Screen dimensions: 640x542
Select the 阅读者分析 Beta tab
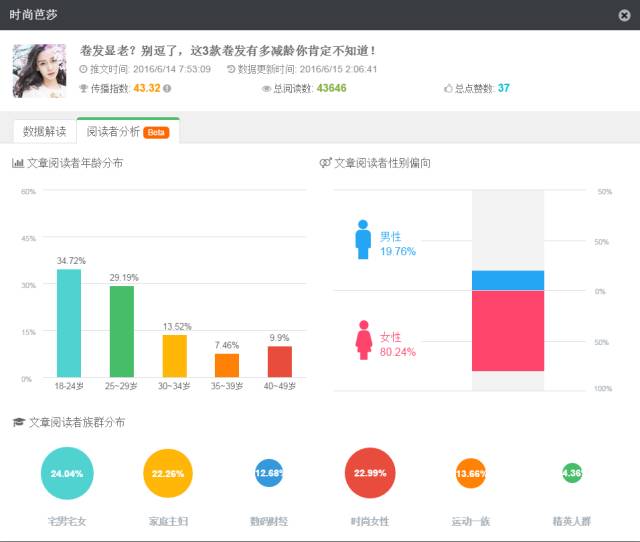click(127, 131)
